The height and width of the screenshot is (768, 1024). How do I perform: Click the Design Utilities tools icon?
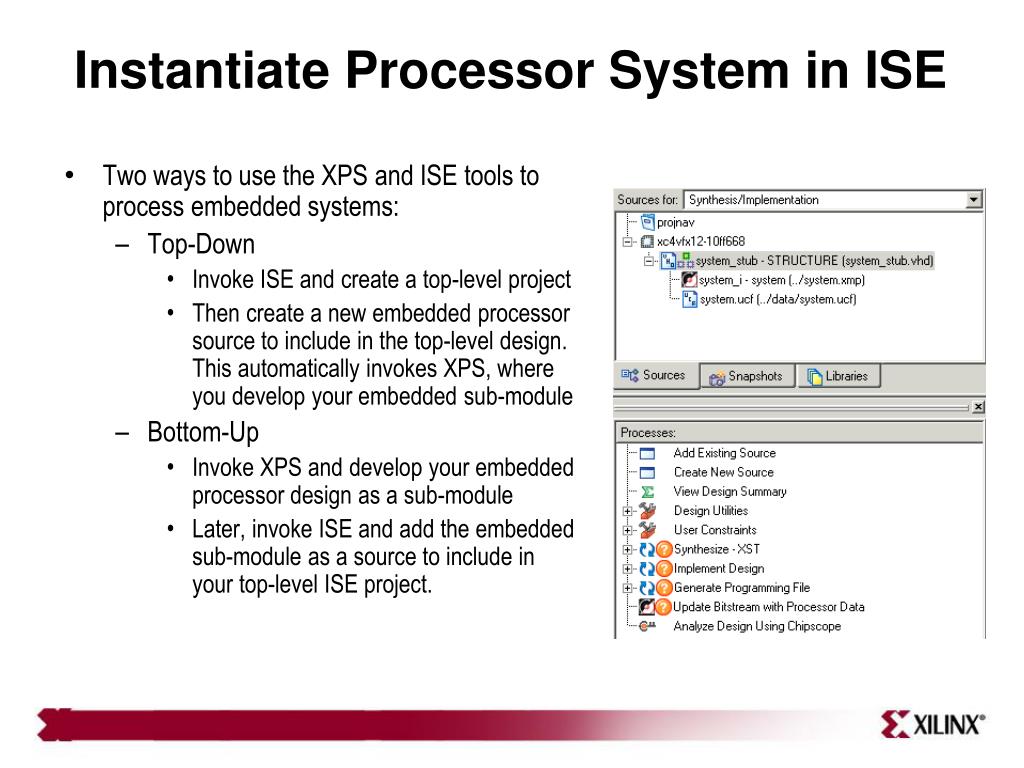[x=647, y=510]
